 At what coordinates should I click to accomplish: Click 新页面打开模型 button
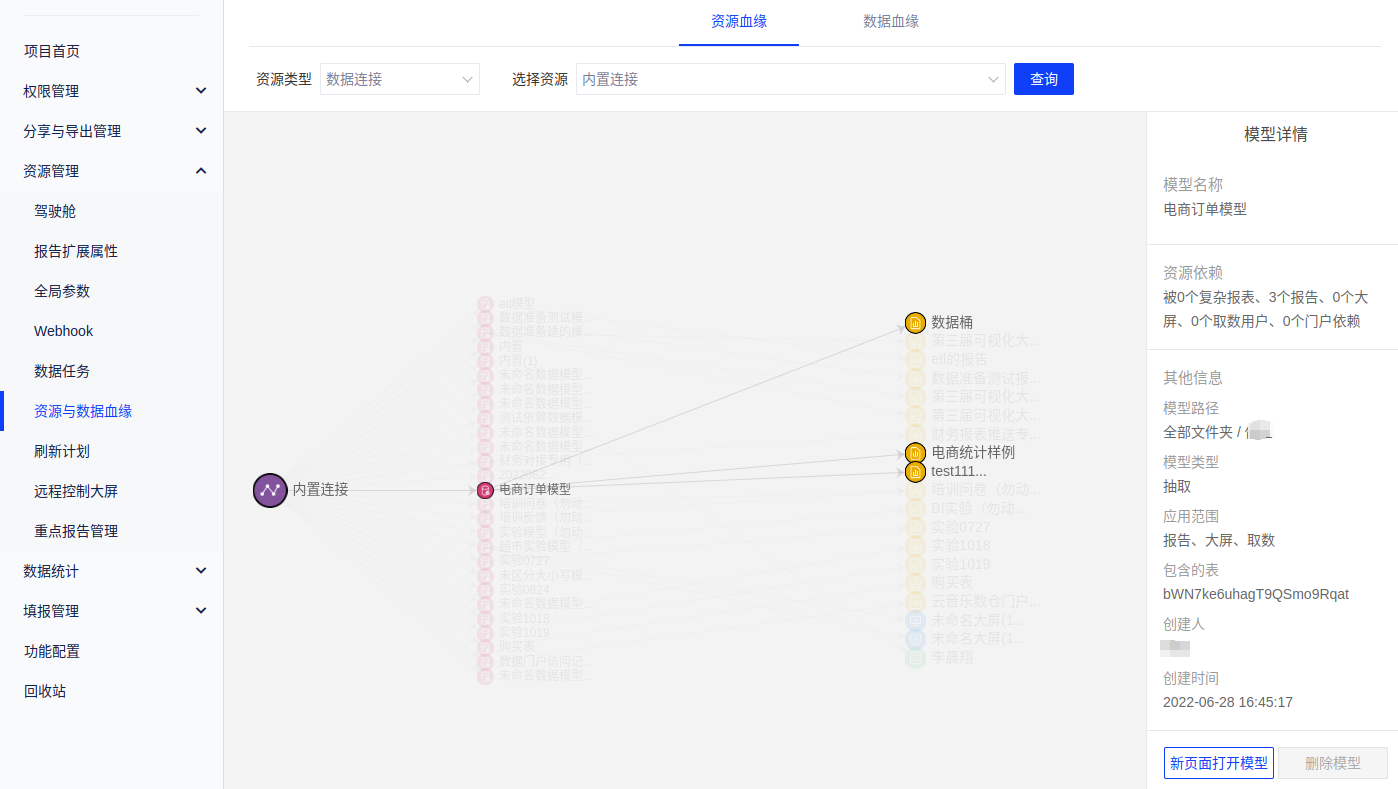point(1218,763)
